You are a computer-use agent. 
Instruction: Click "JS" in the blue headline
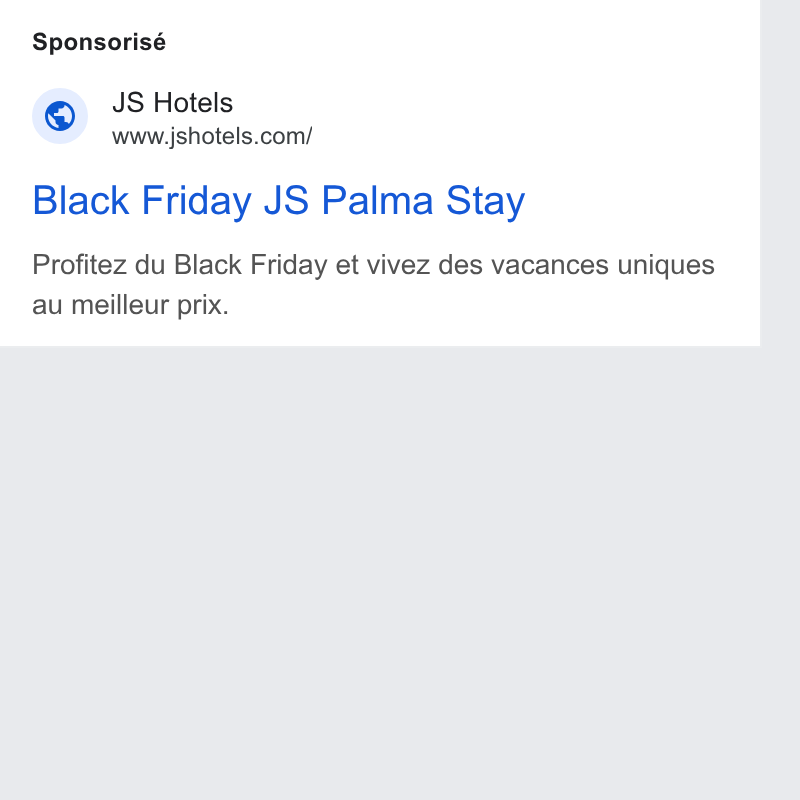[x=286, y=201]
